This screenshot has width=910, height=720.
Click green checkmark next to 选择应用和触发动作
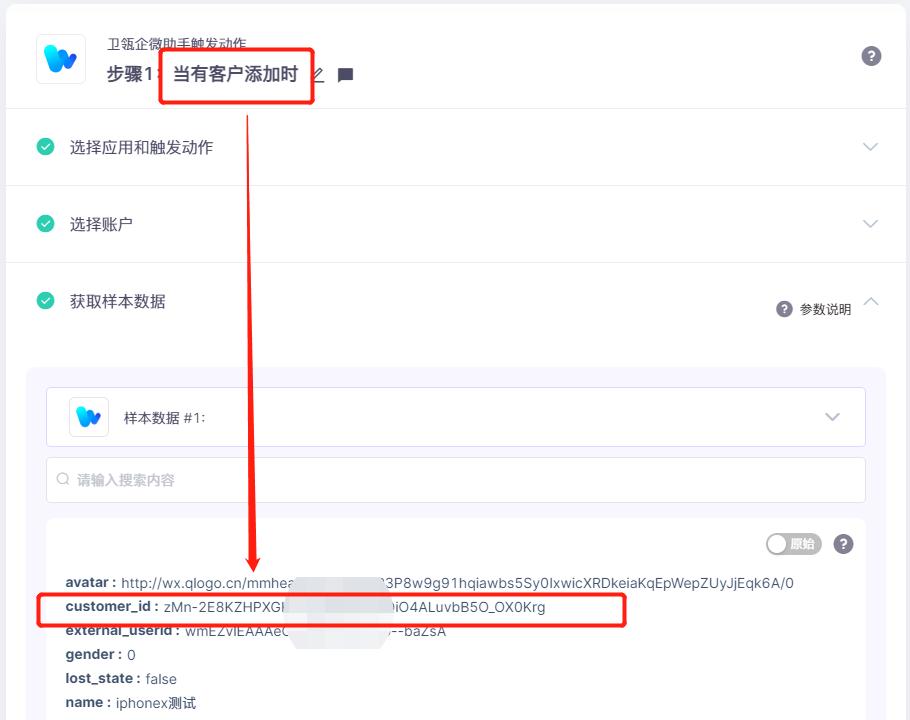point(46,147)
